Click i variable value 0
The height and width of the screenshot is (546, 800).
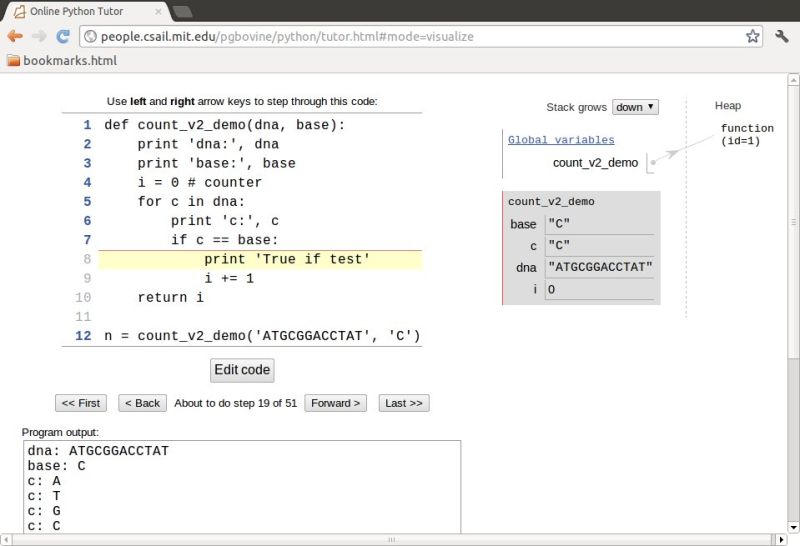pyautogui.click(x=551, y=289)
